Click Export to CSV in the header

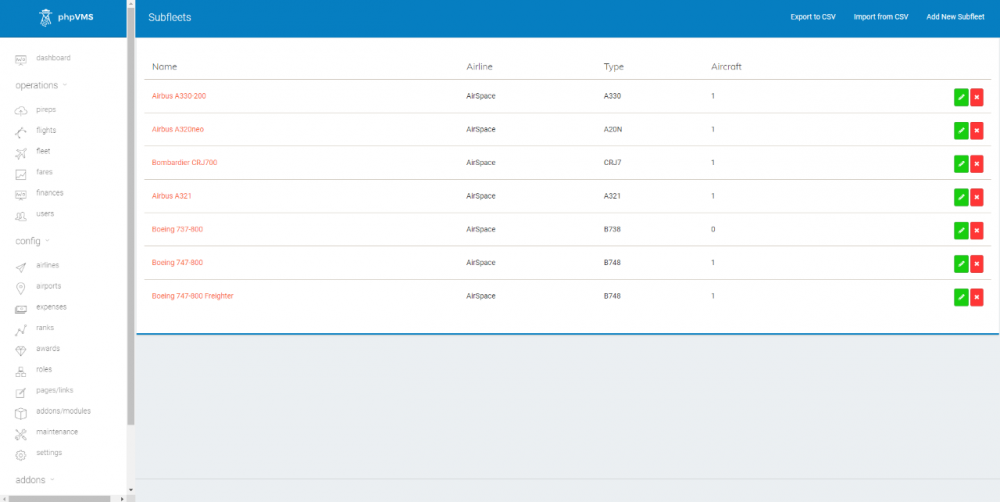pos(812,17)
